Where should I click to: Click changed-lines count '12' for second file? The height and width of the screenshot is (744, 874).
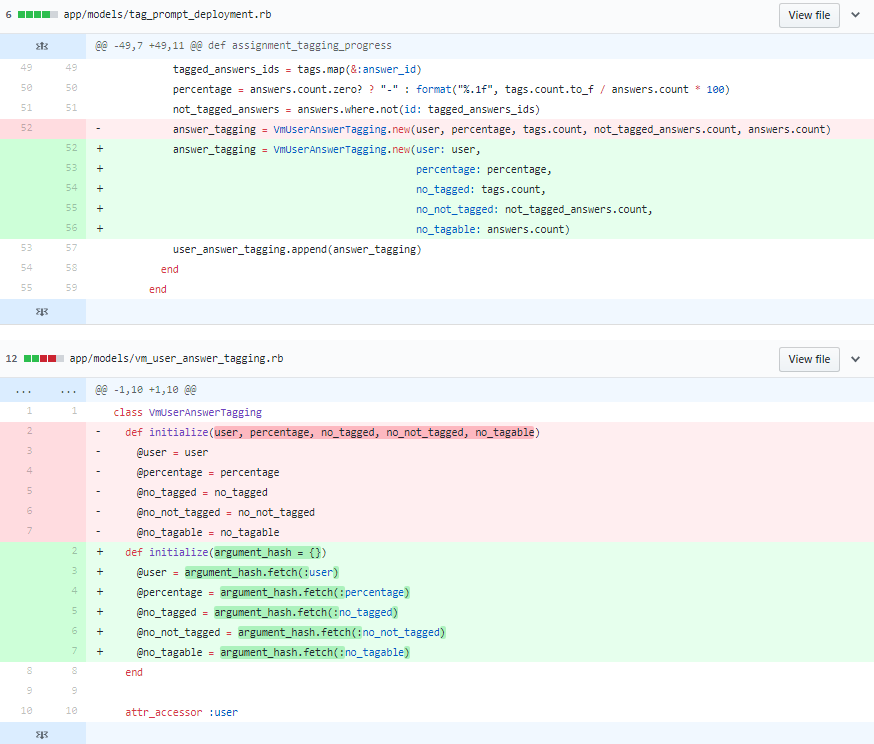11,358
